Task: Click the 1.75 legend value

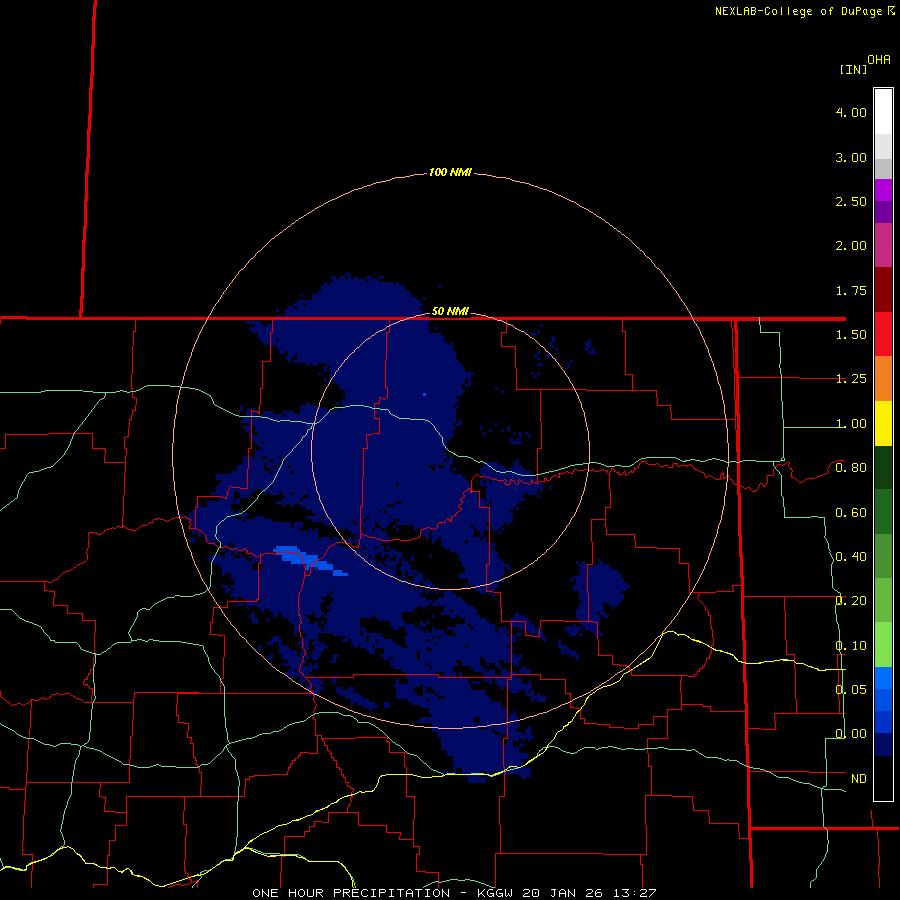Action: pyautogui.click(x=851, y=290)
